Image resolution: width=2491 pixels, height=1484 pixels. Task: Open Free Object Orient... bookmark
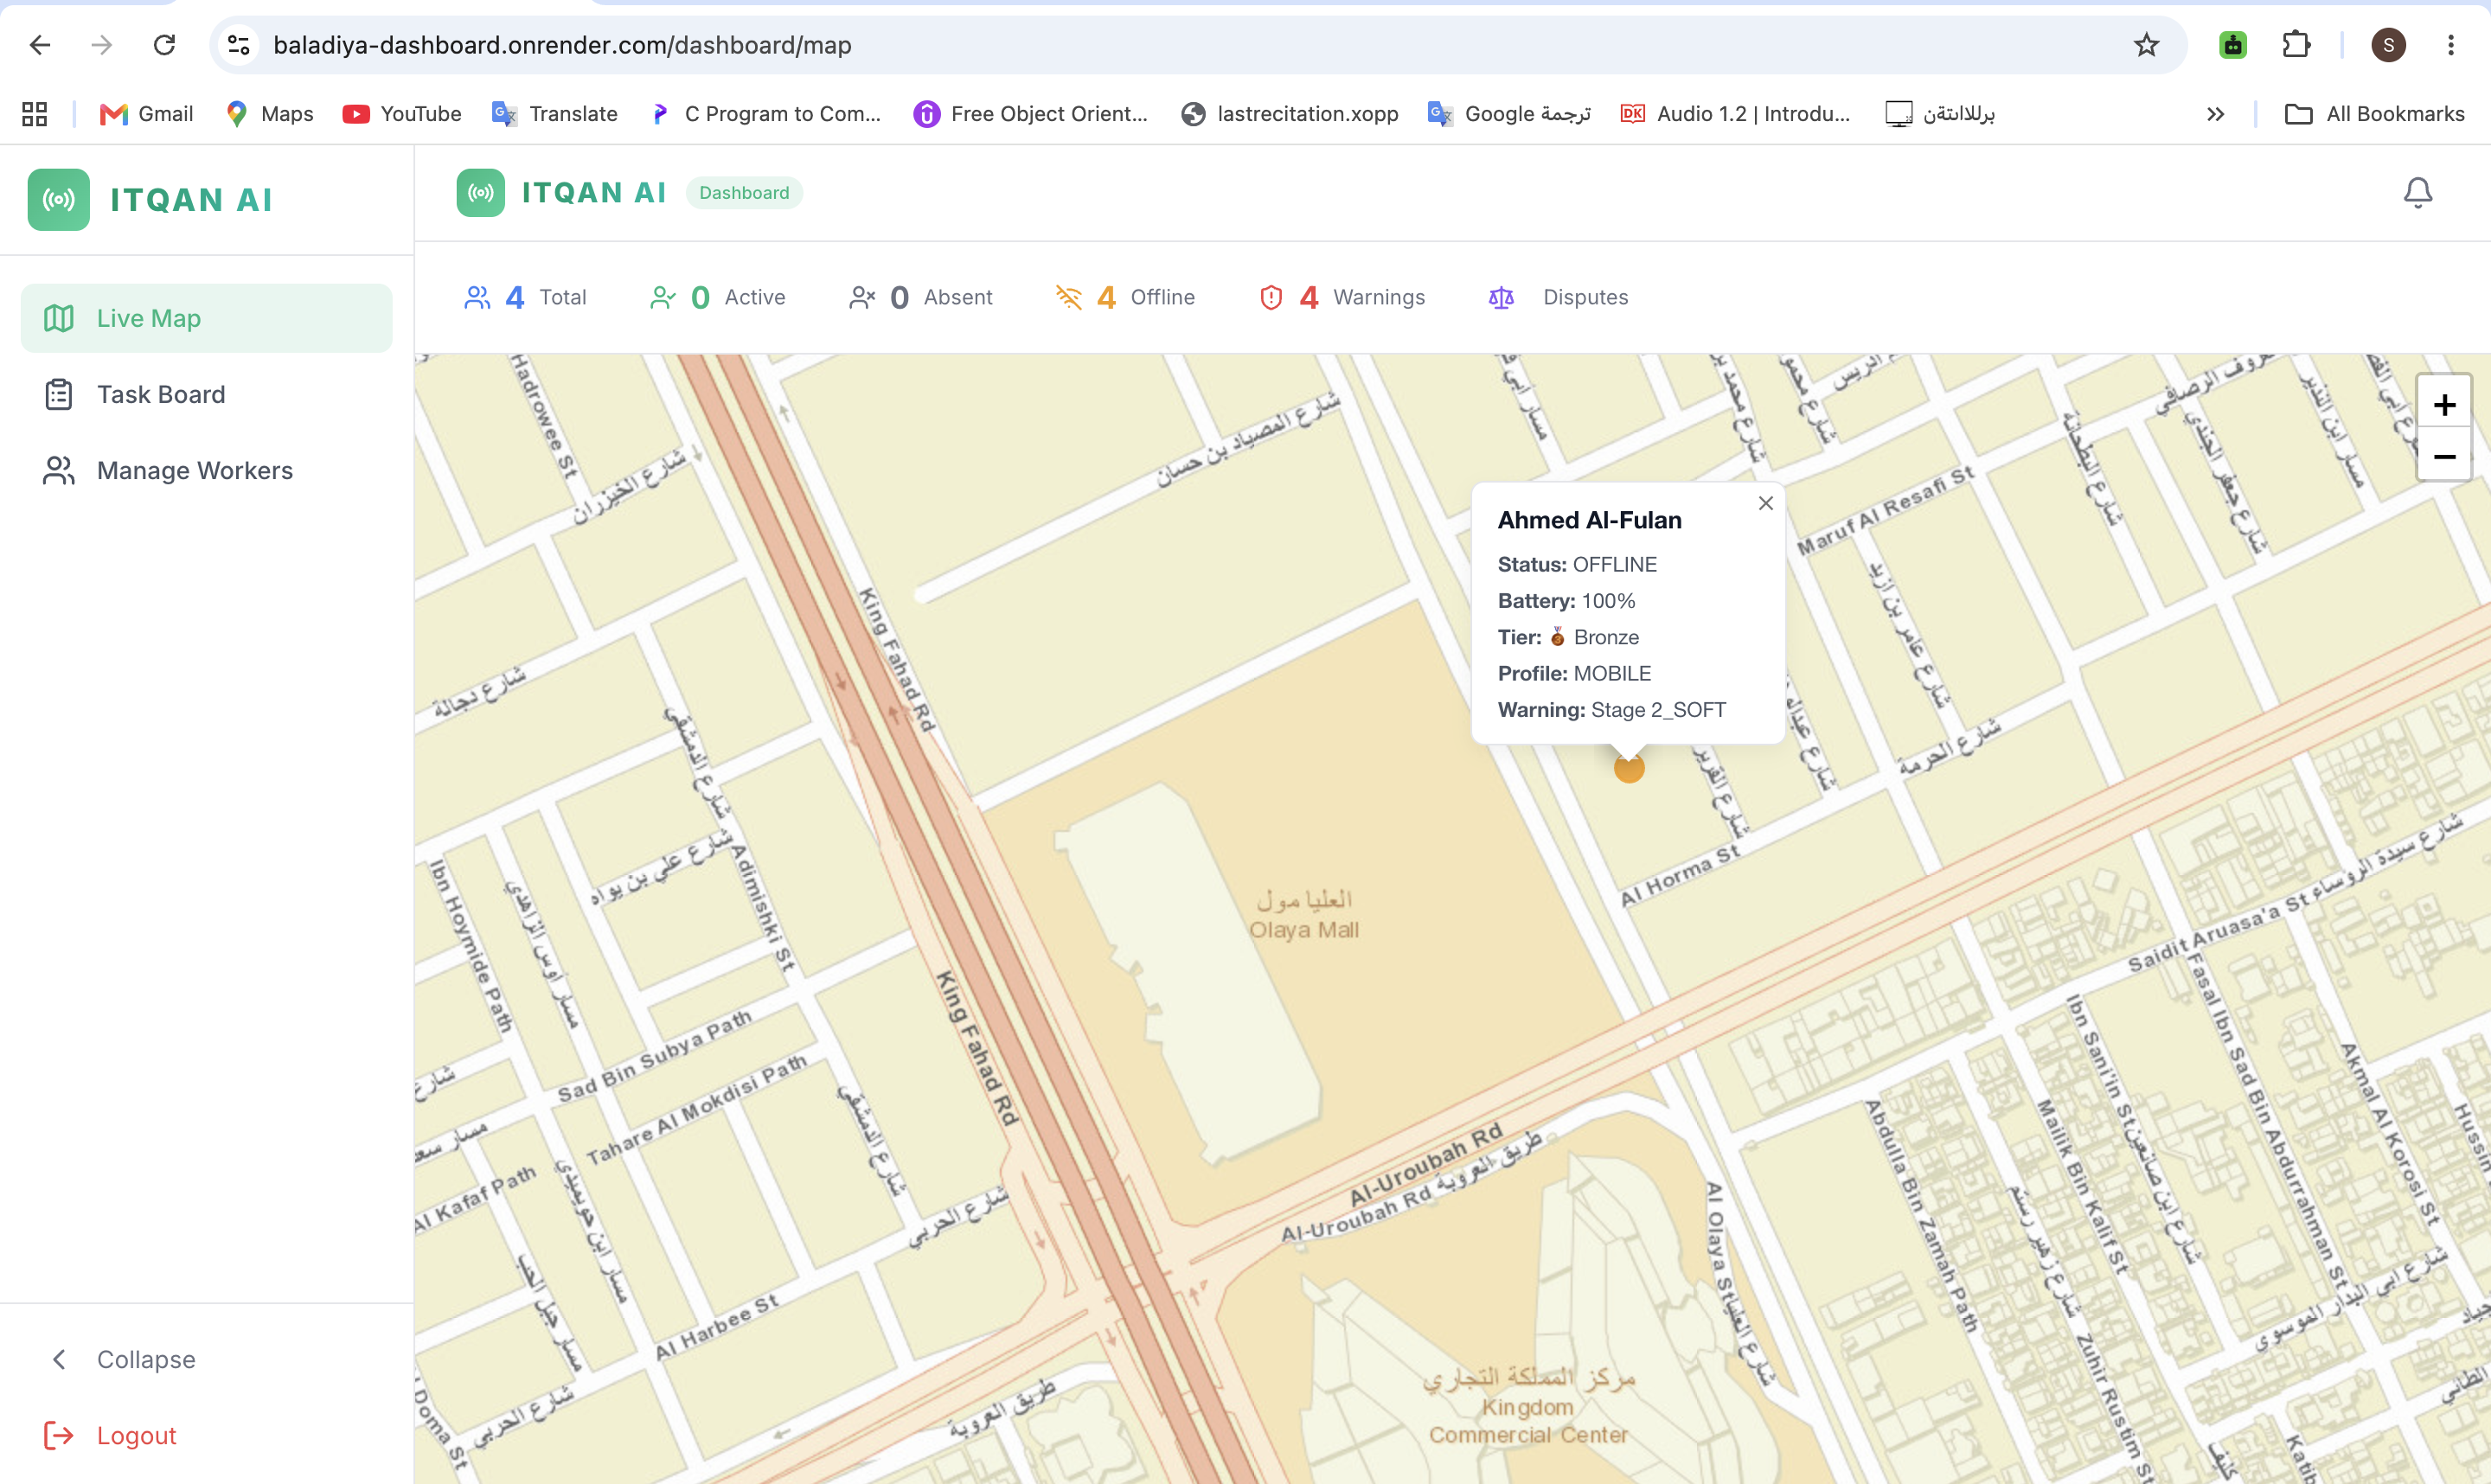point(1031,114)
